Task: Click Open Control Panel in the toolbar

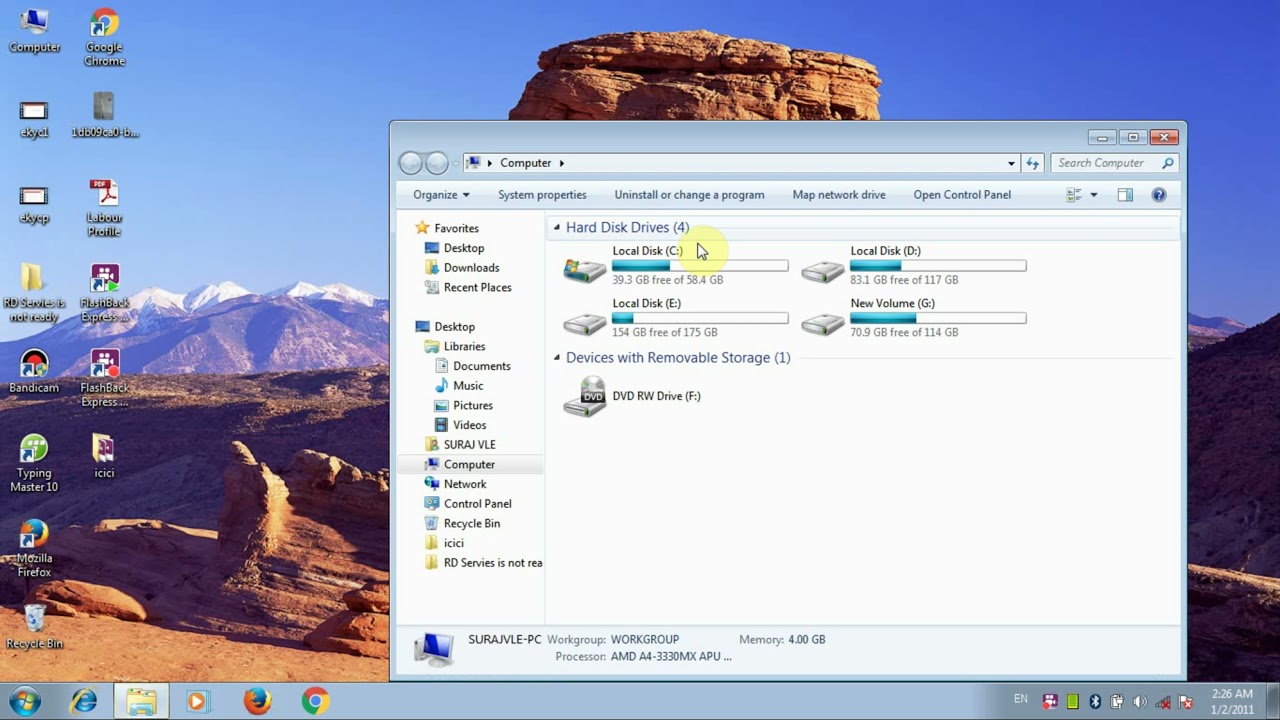Action: (962, 195)
